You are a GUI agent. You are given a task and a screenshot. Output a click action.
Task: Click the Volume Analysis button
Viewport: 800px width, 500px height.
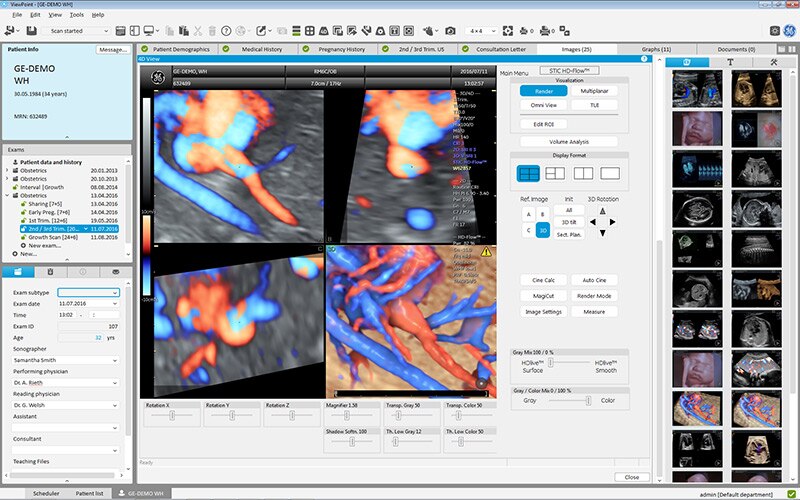(x=569, y=142)
